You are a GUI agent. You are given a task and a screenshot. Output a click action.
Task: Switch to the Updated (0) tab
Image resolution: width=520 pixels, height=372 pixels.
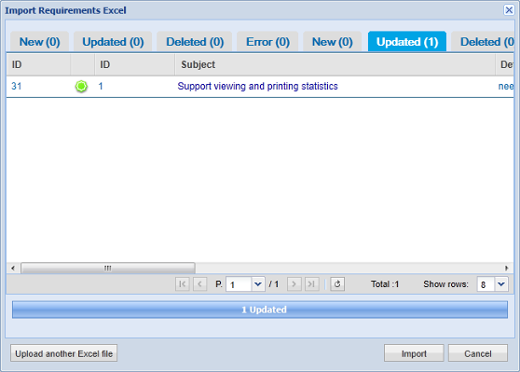coord(113,42)
